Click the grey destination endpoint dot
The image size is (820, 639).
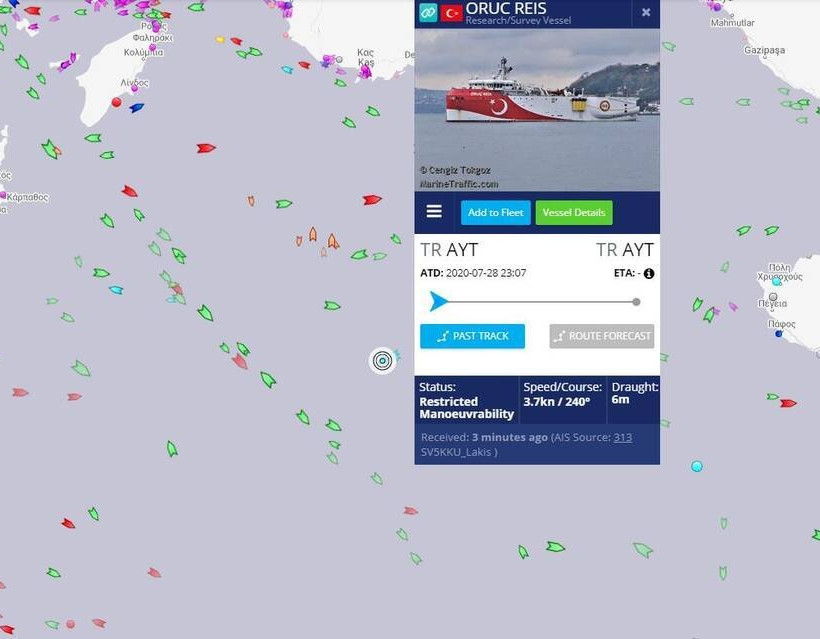[x=636, y=302]
